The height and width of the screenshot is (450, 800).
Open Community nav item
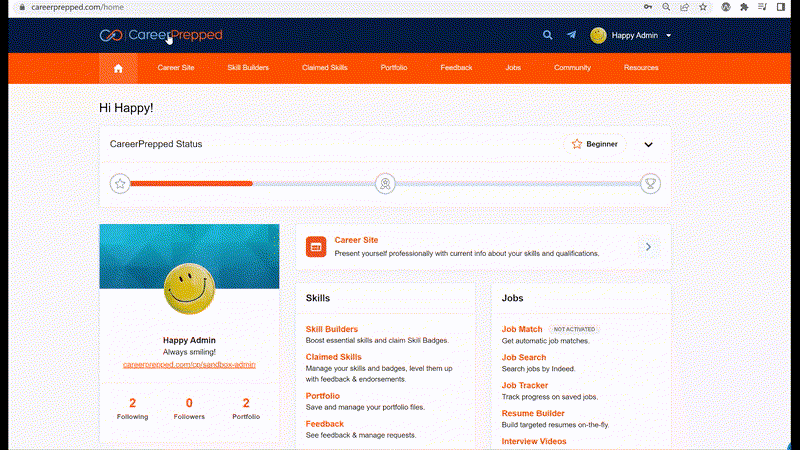[572, 67]
